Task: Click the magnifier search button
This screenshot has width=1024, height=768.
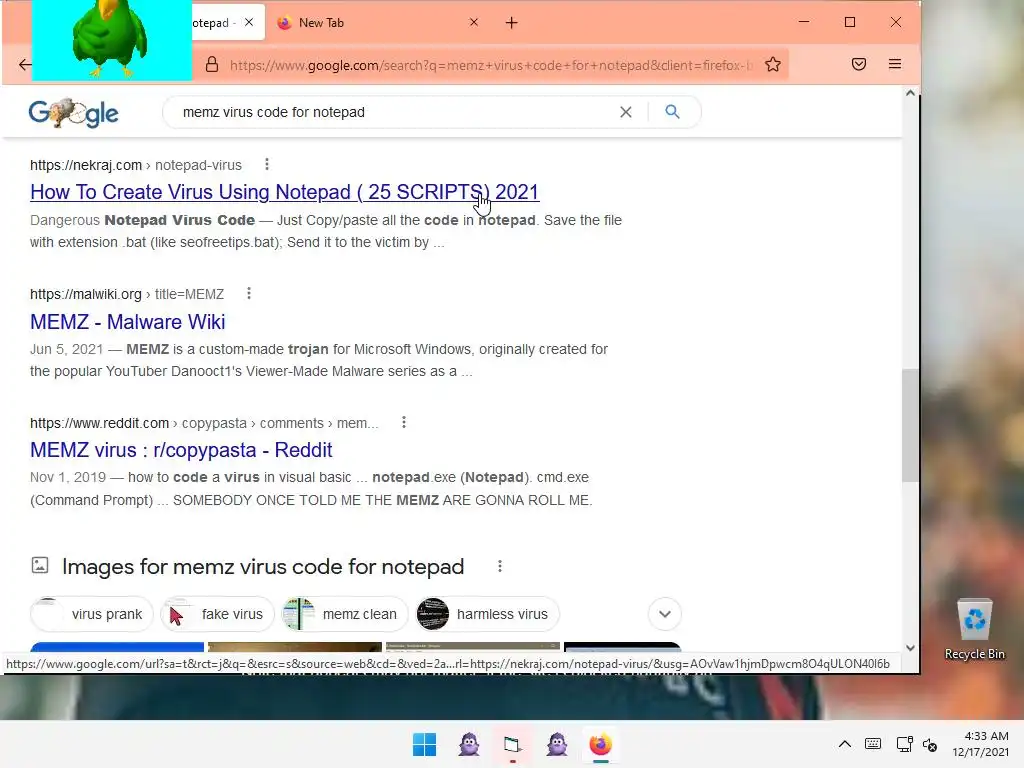Action: pos(672,112)
